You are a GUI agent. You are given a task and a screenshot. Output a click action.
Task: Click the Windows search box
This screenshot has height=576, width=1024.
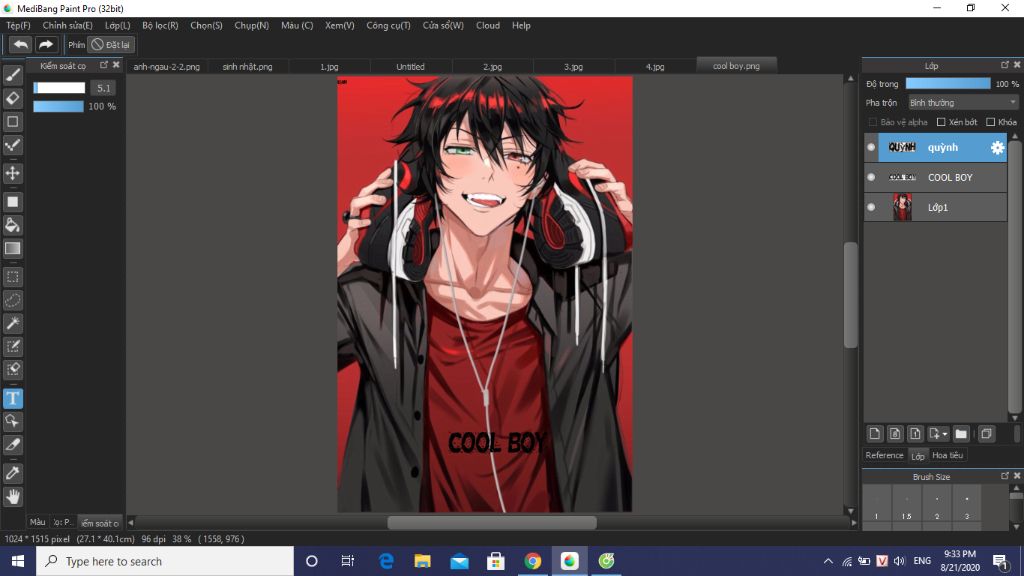[x=165, y=561]
